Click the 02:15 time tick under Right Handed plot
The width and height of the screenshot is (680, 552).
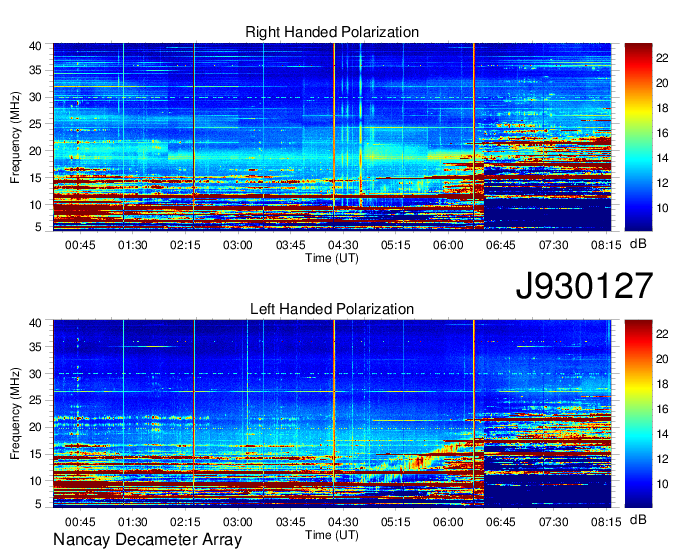[x=185, y=245]
